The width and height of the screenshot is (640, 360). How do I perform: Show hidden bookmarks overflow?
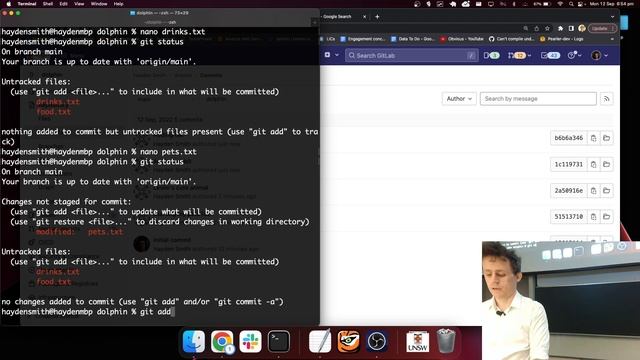point(612,39)
